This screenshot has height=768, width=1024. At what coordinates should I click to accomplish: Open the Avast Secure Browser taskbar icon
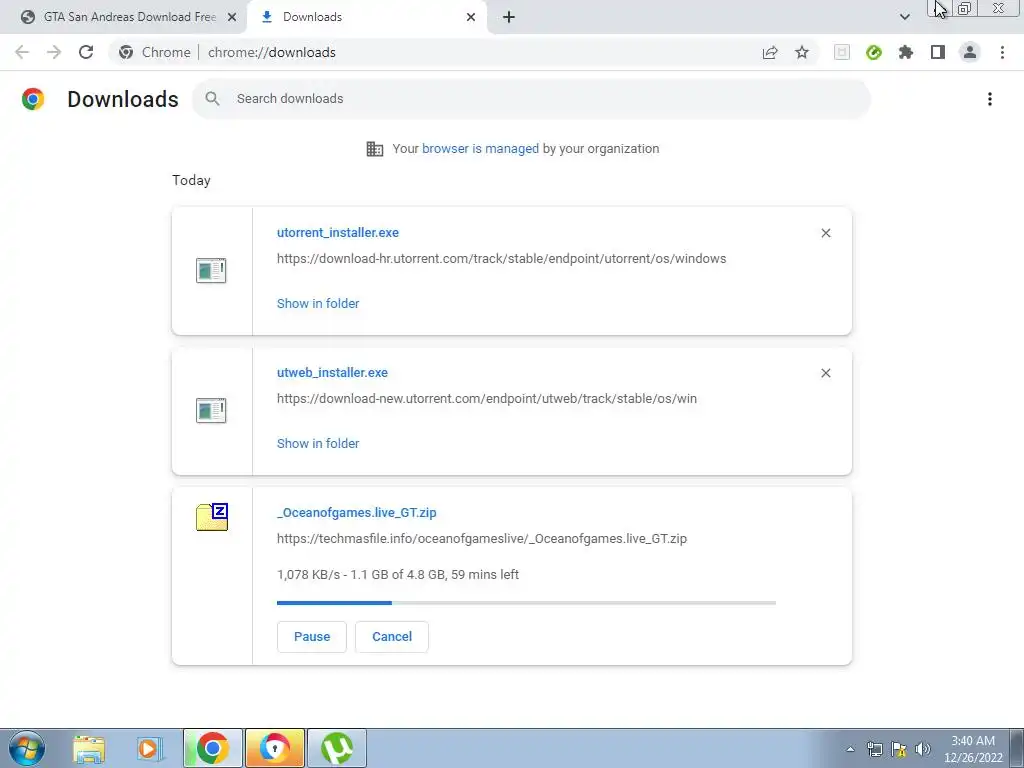(274, 748)
